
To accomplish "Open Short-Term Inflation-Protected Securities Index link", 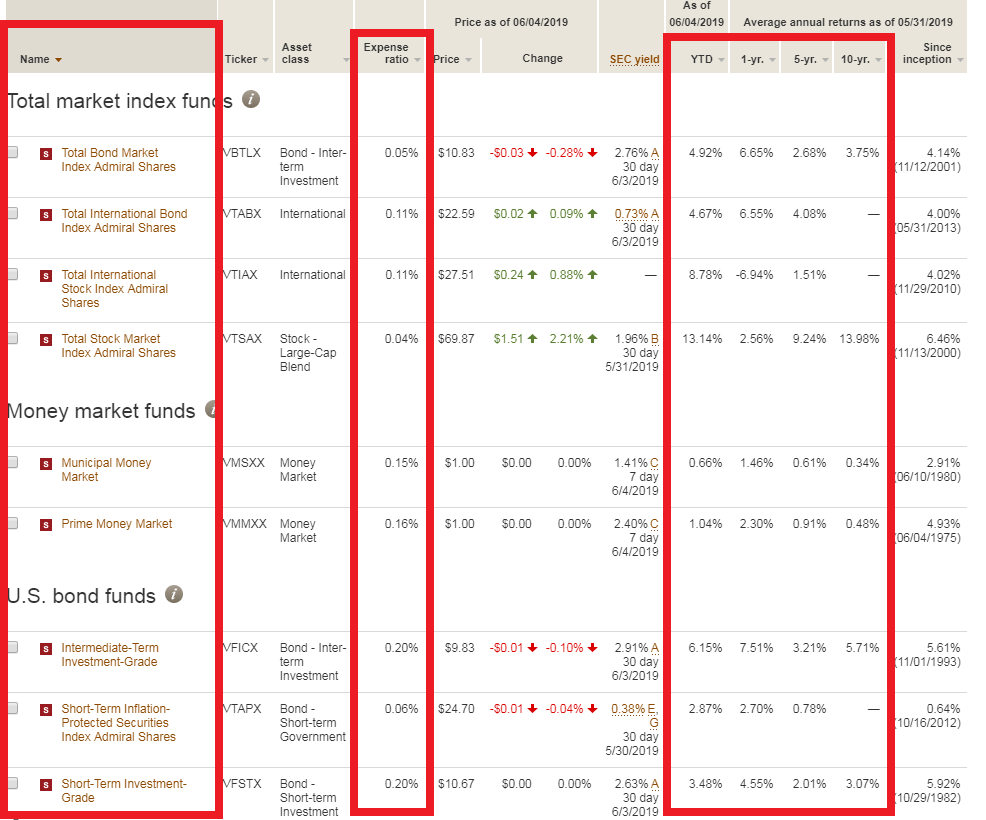I will (118, 723).
